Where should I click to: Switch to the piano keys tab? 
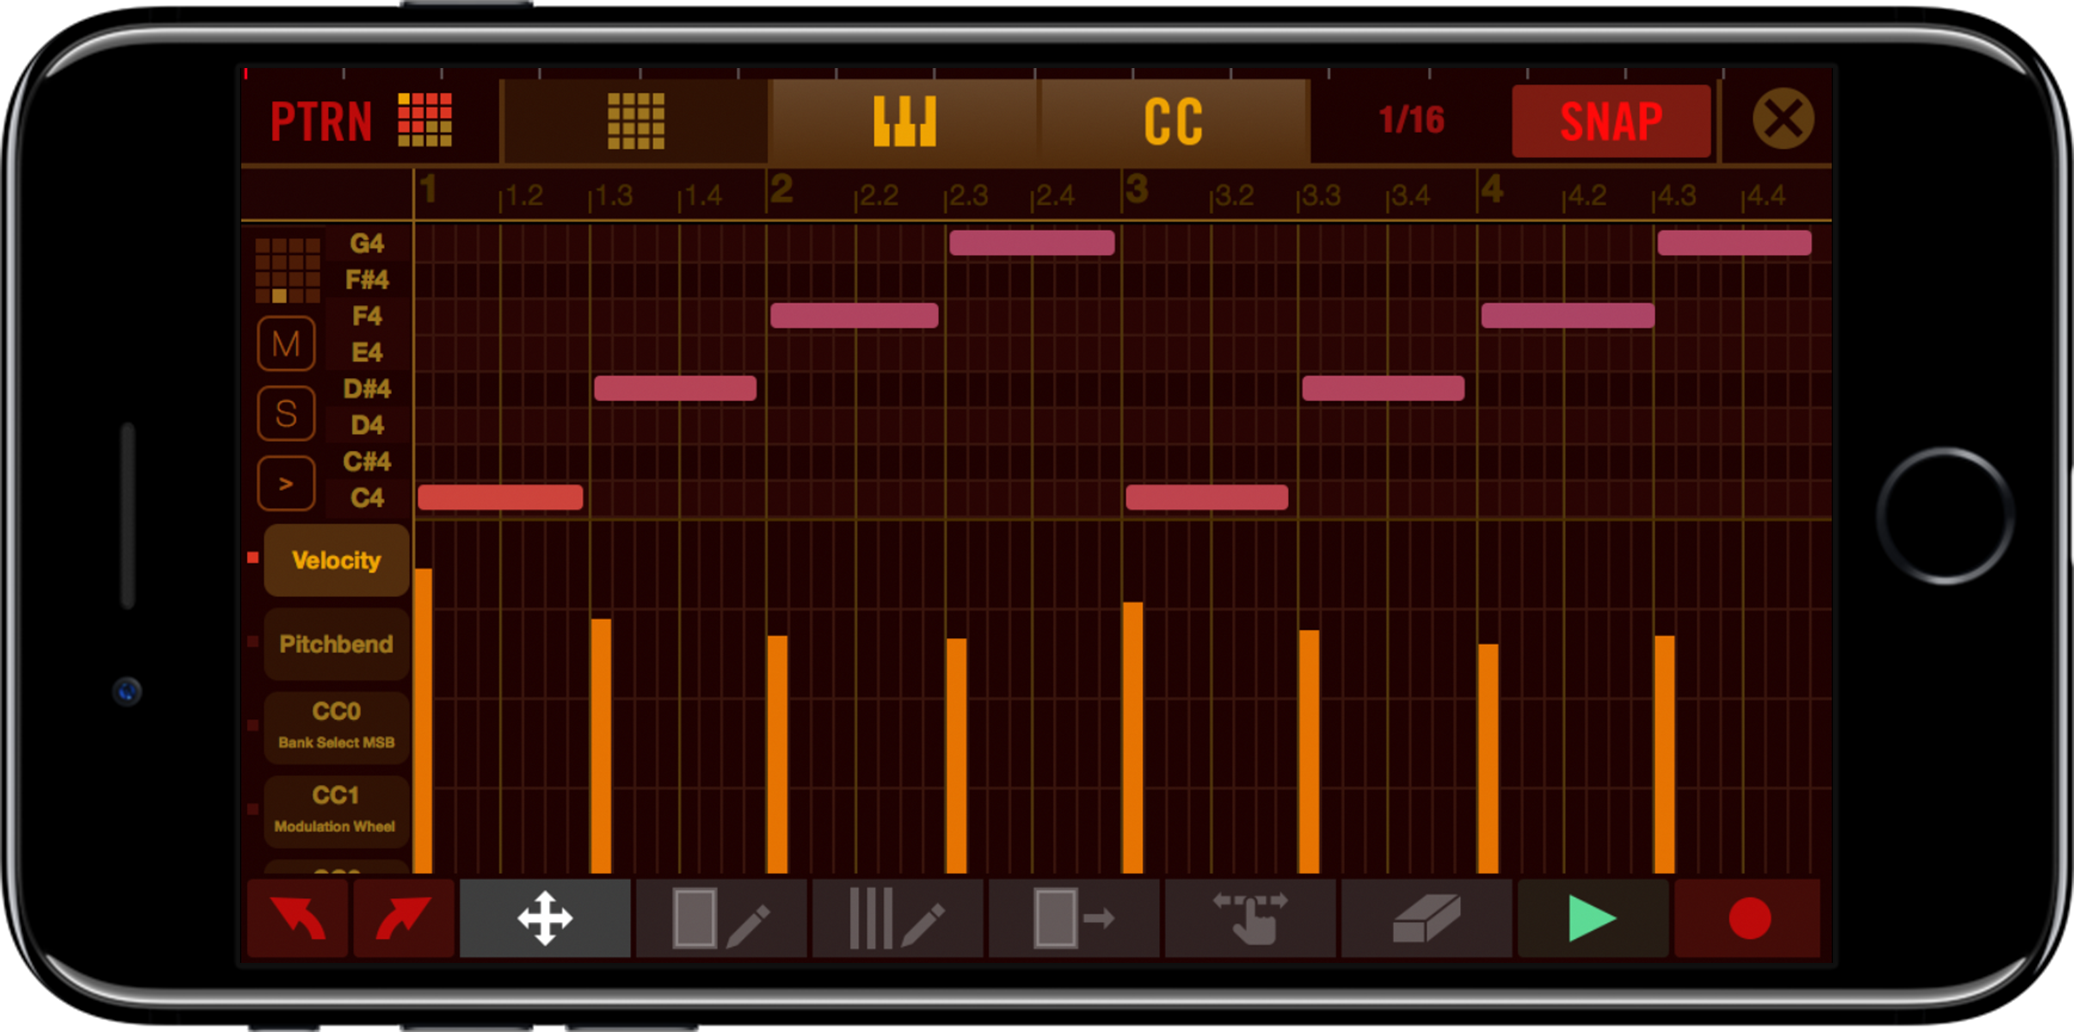click(904, 121)
